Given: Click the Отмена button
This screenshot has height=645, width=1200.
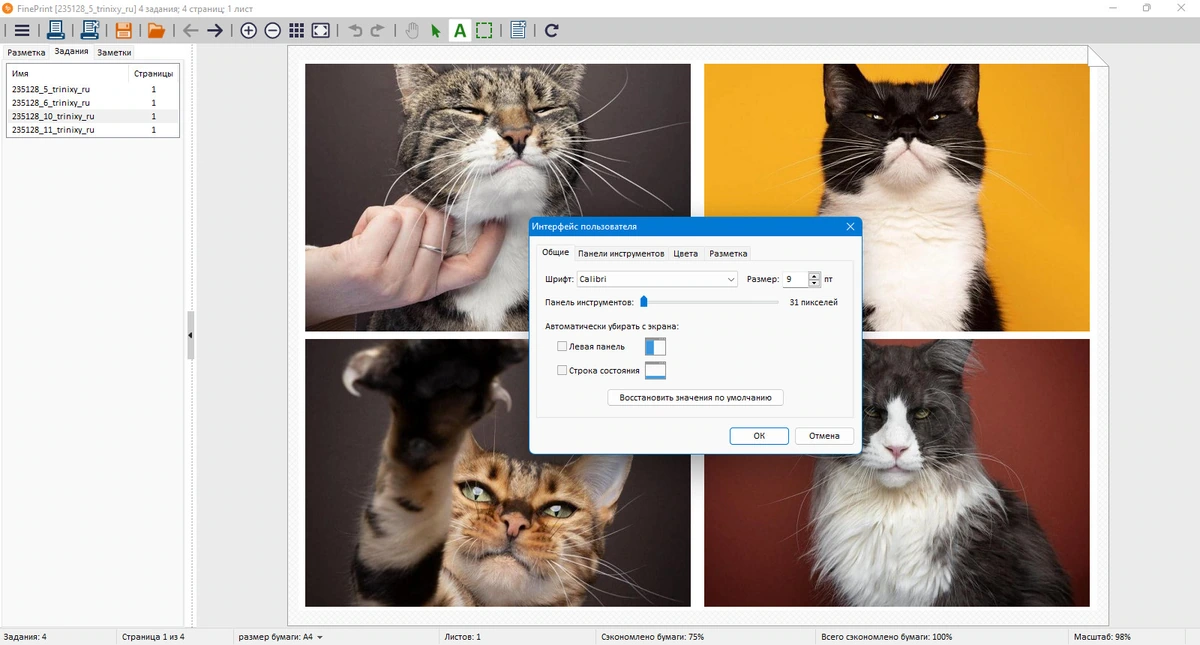Looking at the screenshot, I should click(824, 436).
